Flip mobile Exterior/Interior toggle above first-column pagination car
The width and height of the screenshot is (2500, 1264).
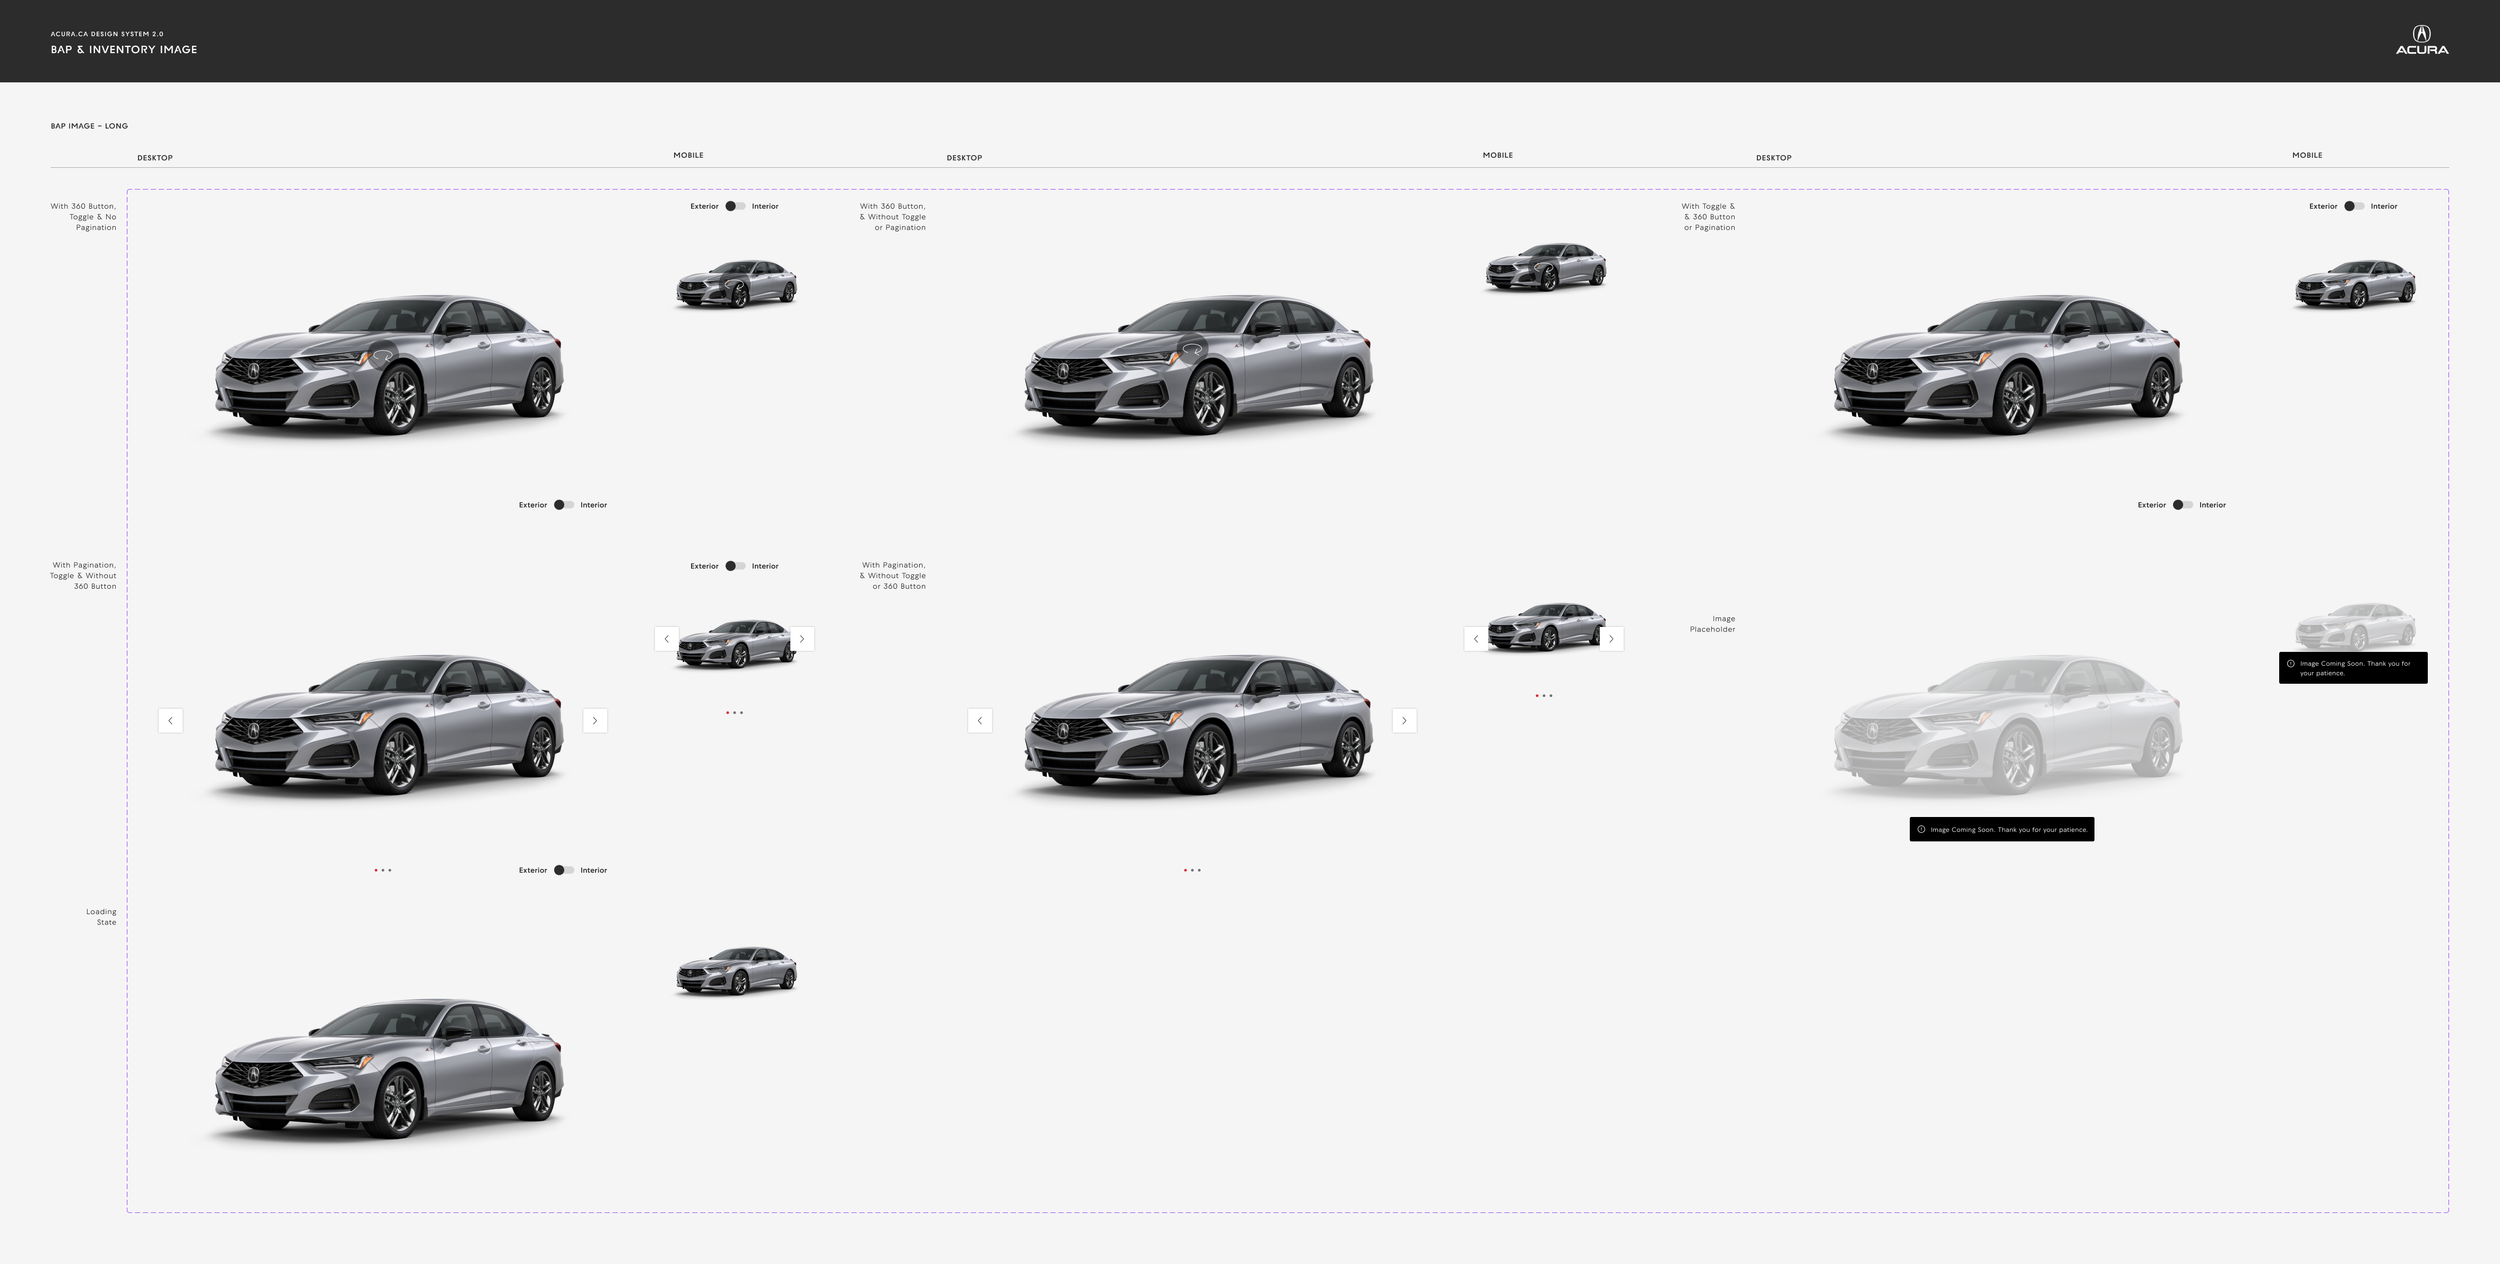click(x=736, y=566)
